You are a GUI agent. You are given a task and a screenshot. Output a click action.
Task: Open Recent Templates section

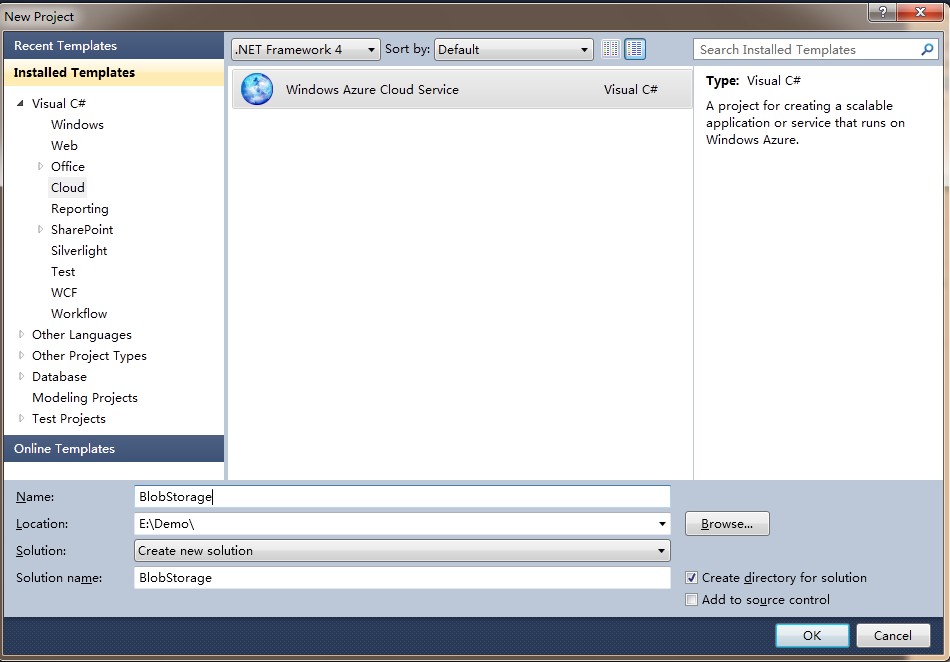(x=114, y=45)
